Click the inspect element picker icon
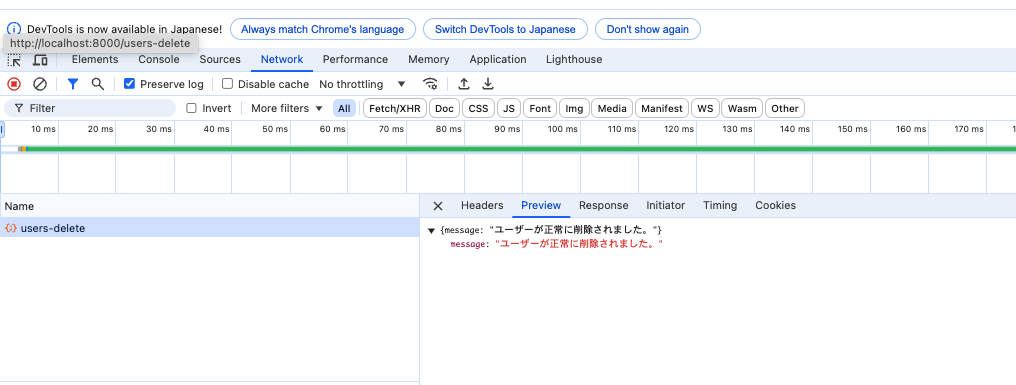The image size is (1016, 385). (x=14, y=60)
